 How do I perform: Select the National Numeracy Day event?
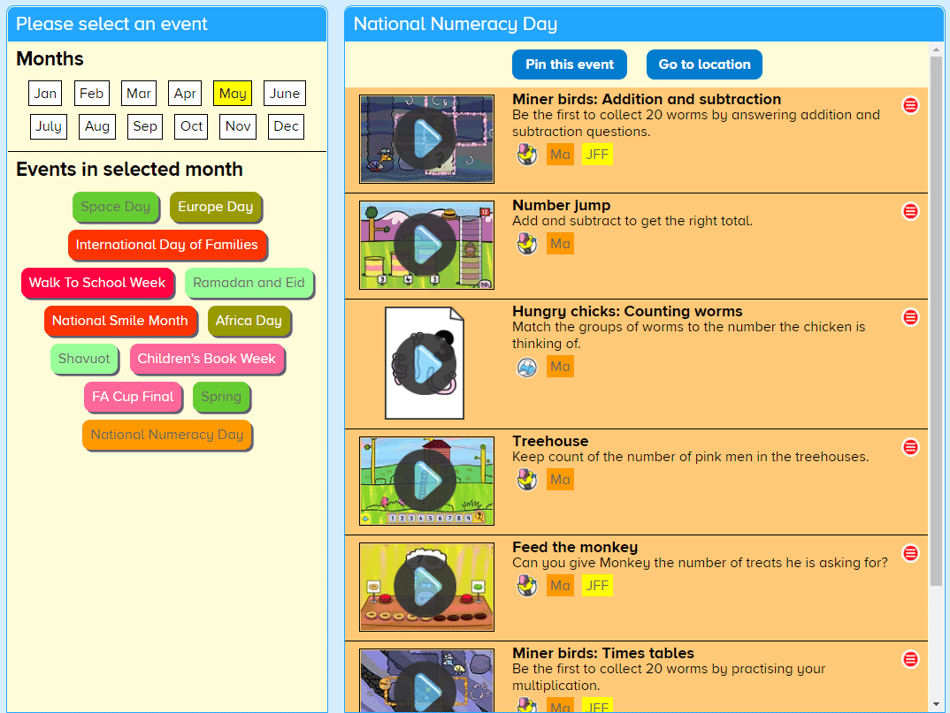(167, 435)
